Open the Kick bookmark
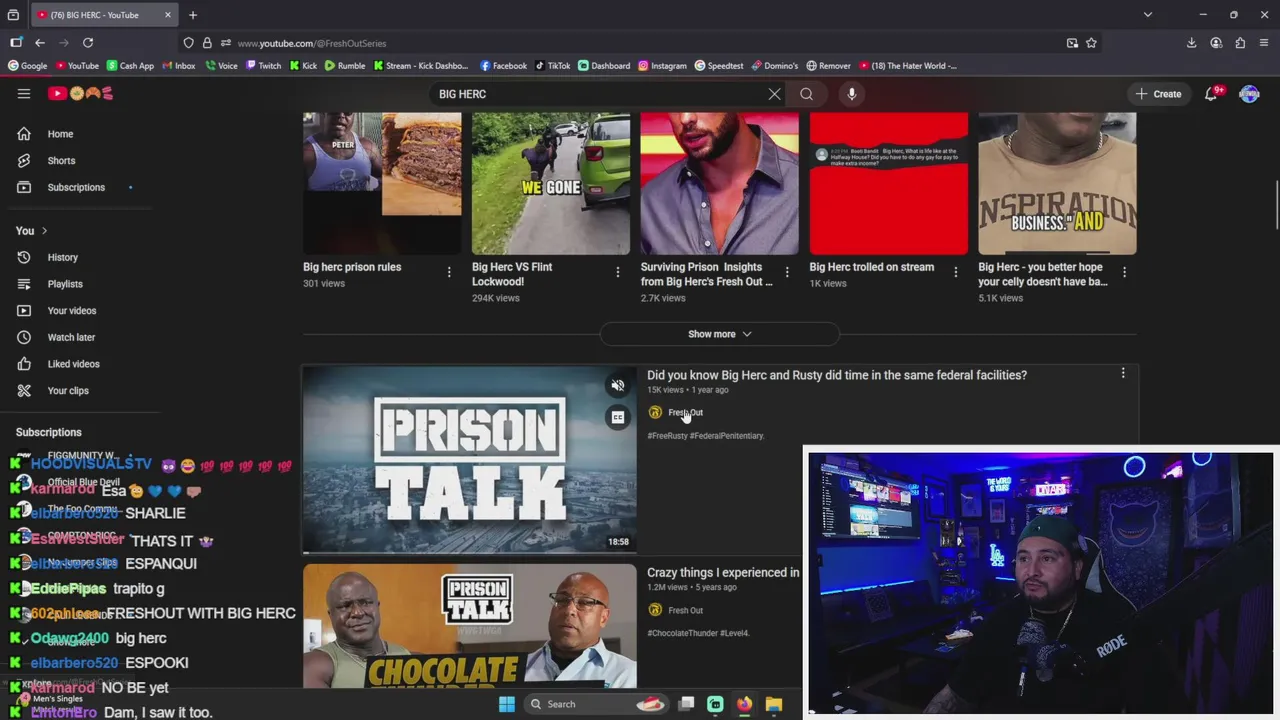This screenshot has height=720, width=1280. coord(303,66)
